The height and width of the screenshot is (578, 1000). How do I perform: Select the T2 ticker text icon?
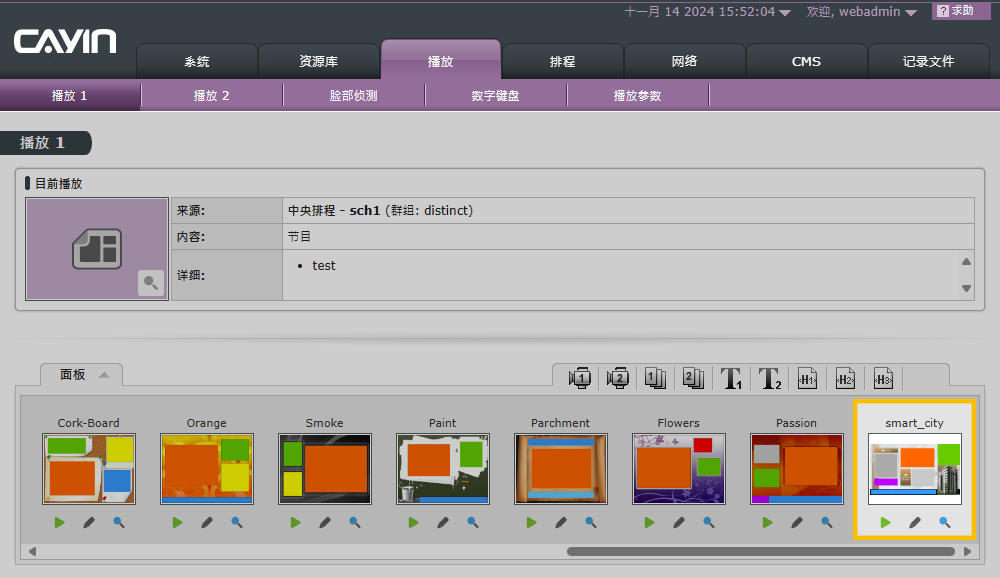(x=770, y=378)
